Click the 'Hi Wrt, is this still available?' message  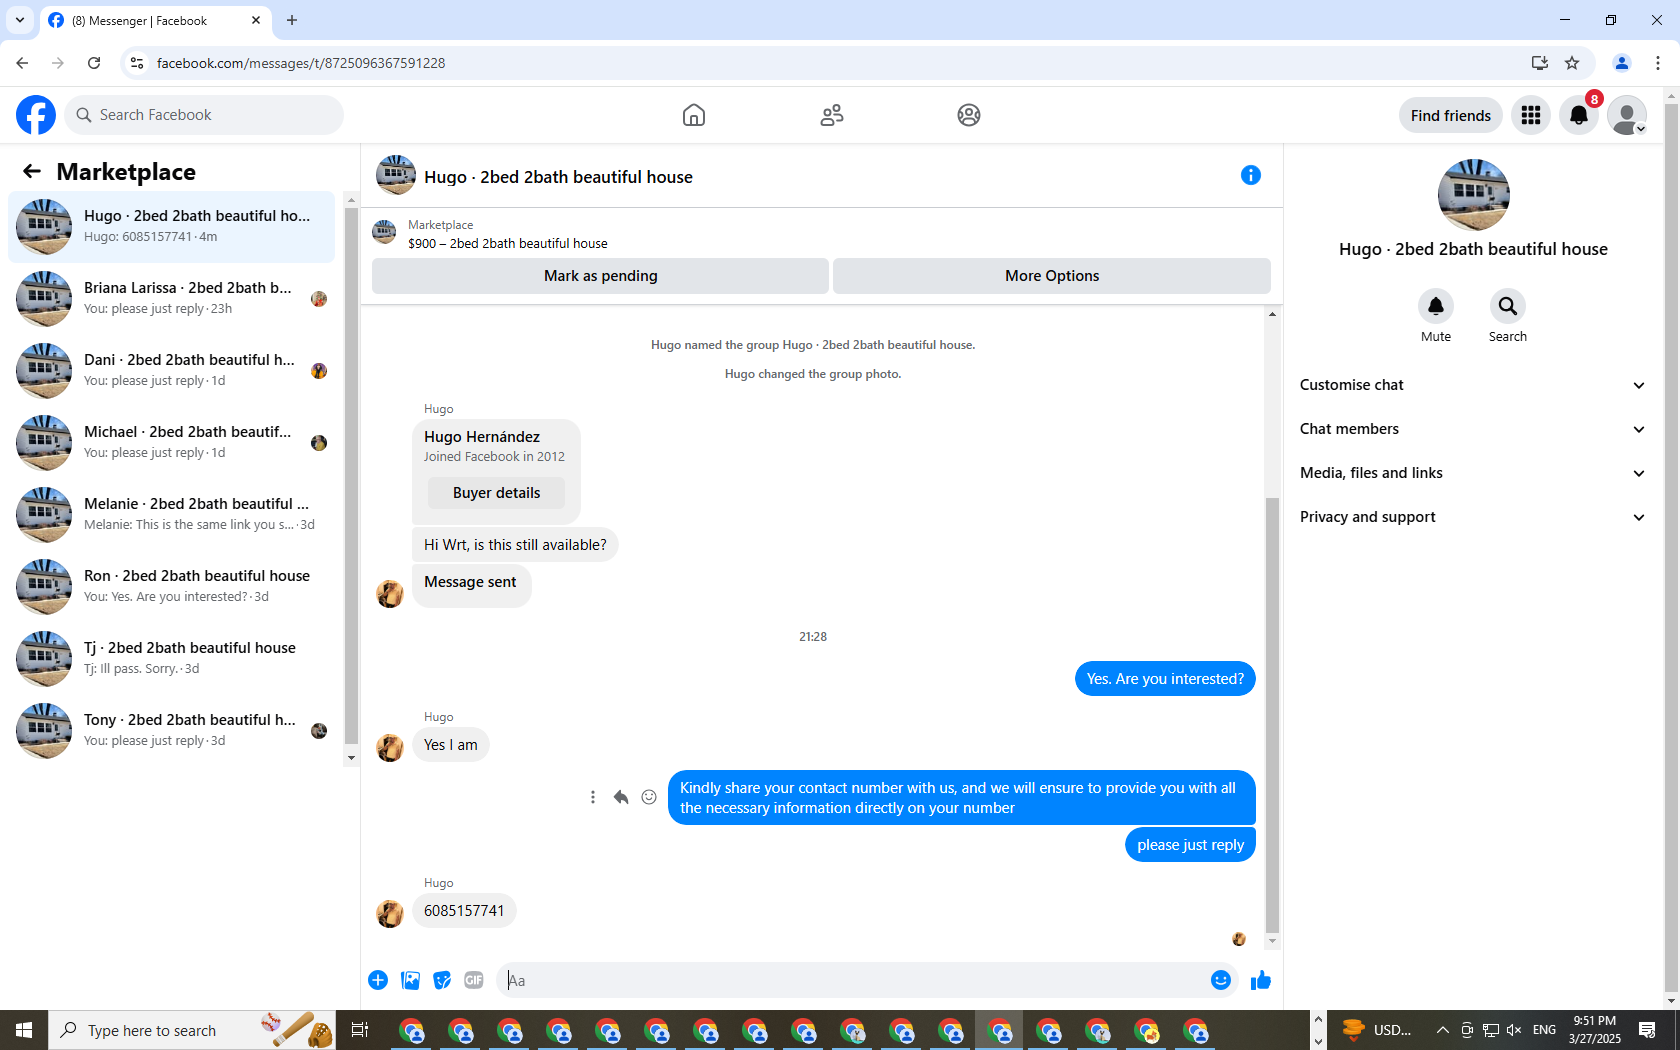click(515, 545)
